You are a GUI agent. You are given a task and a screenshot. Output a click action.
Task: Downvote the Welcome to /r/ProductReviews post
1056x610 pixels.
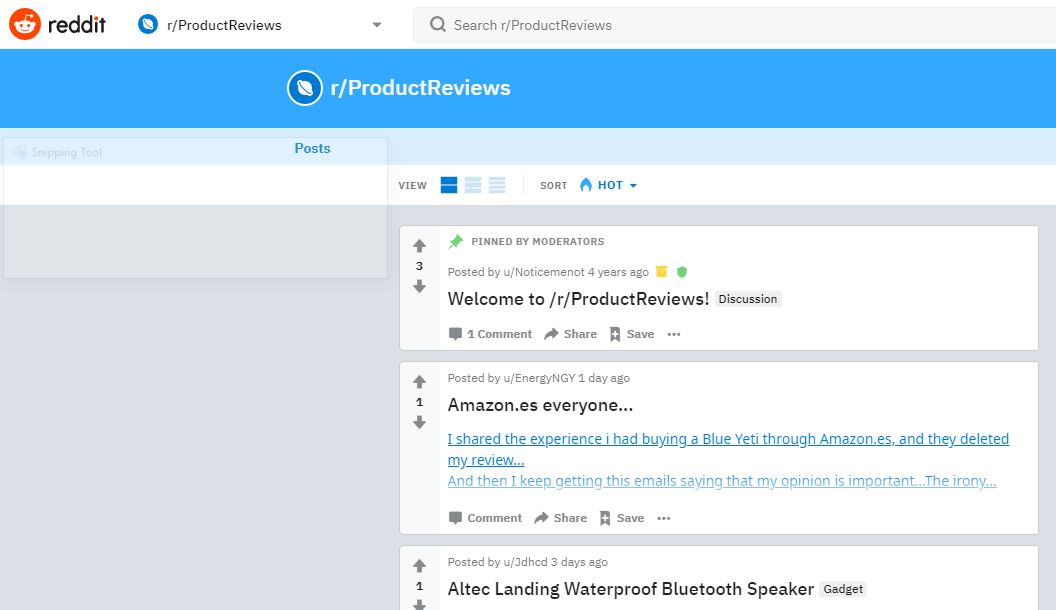420,286
